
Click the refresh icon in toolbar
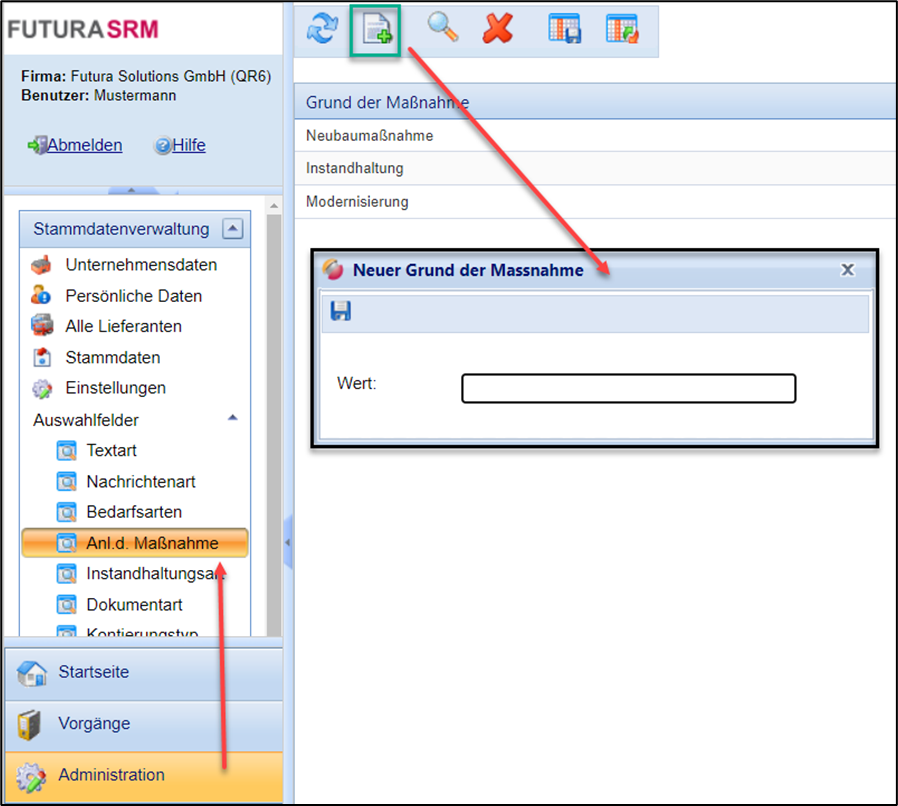322,30
